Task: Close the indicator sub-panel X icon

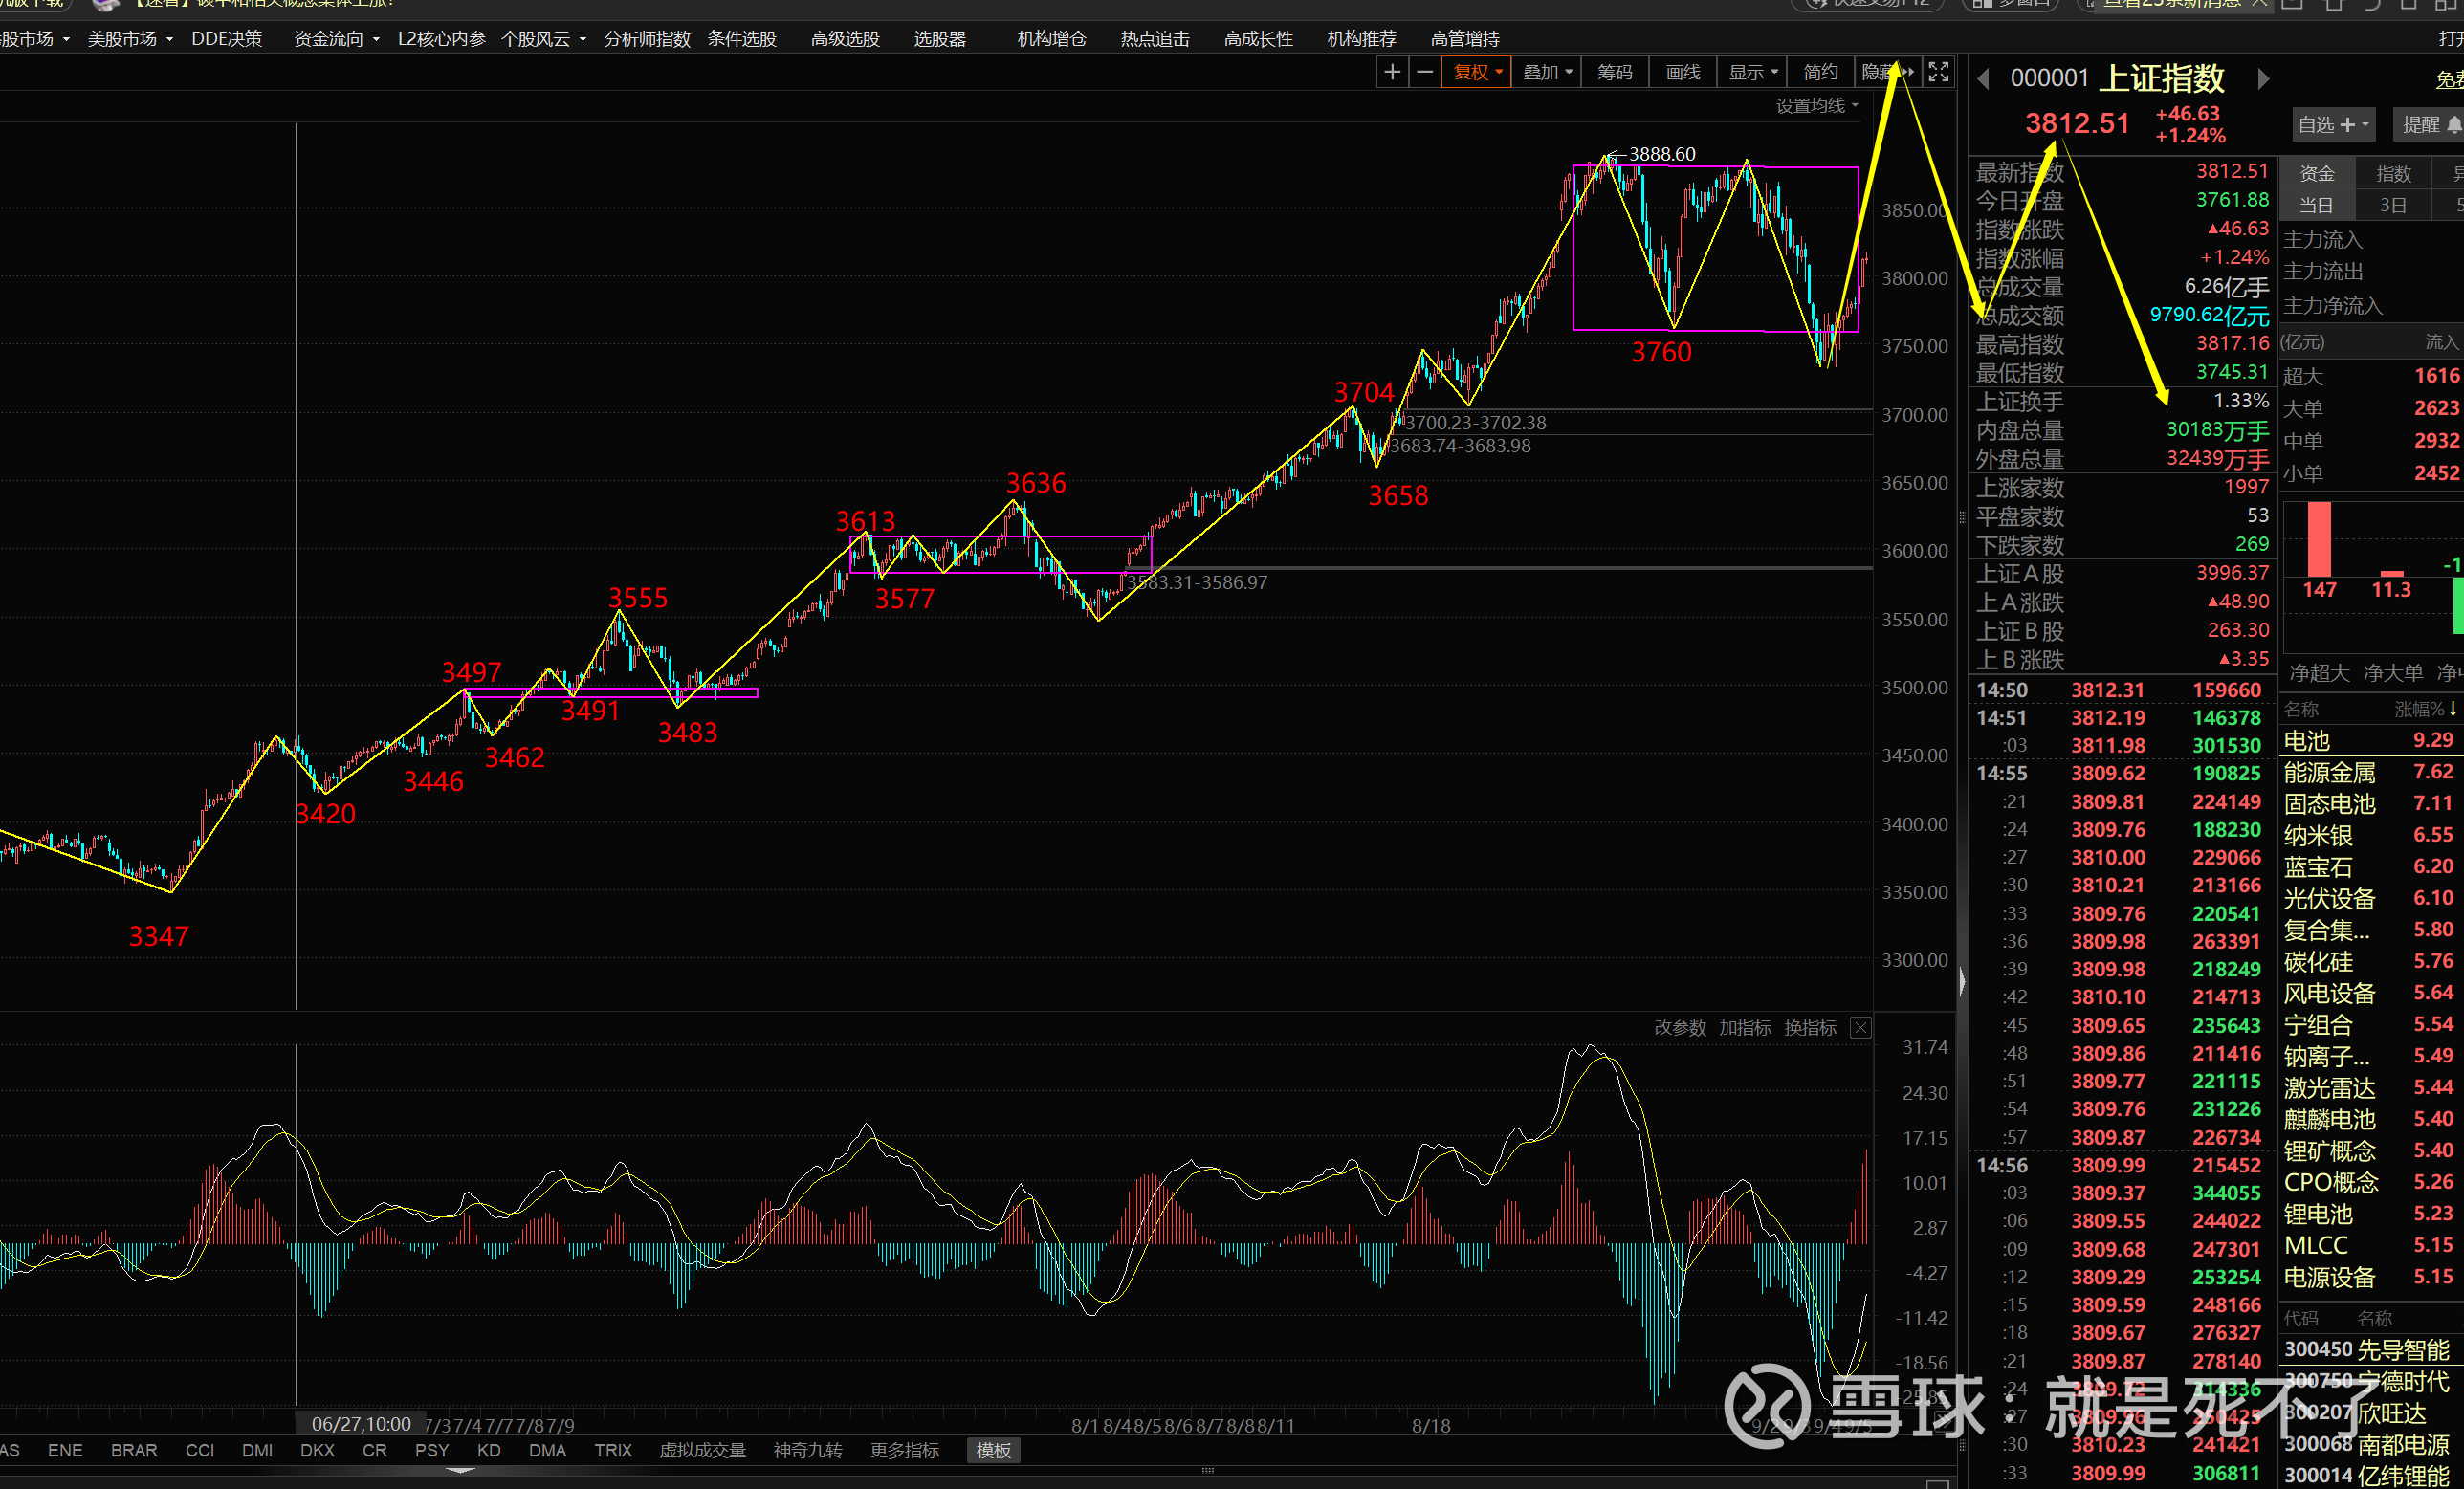Action: point(1860,1028)
